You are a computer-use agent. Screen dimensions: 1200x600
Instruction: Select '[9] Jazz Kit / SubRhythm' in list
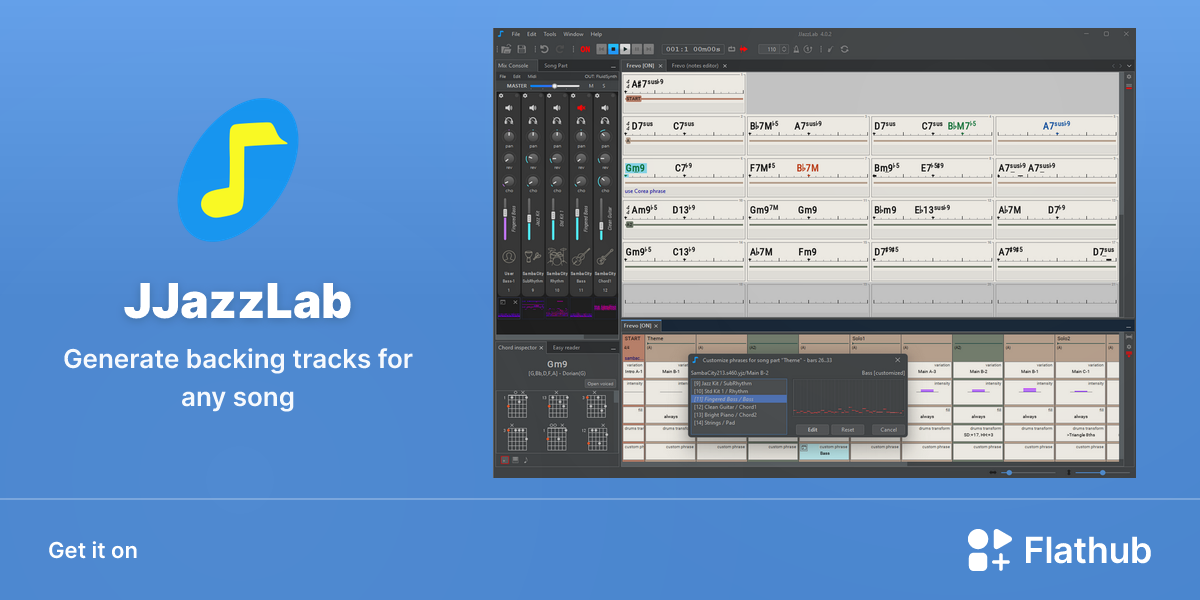tap(739, 384)
